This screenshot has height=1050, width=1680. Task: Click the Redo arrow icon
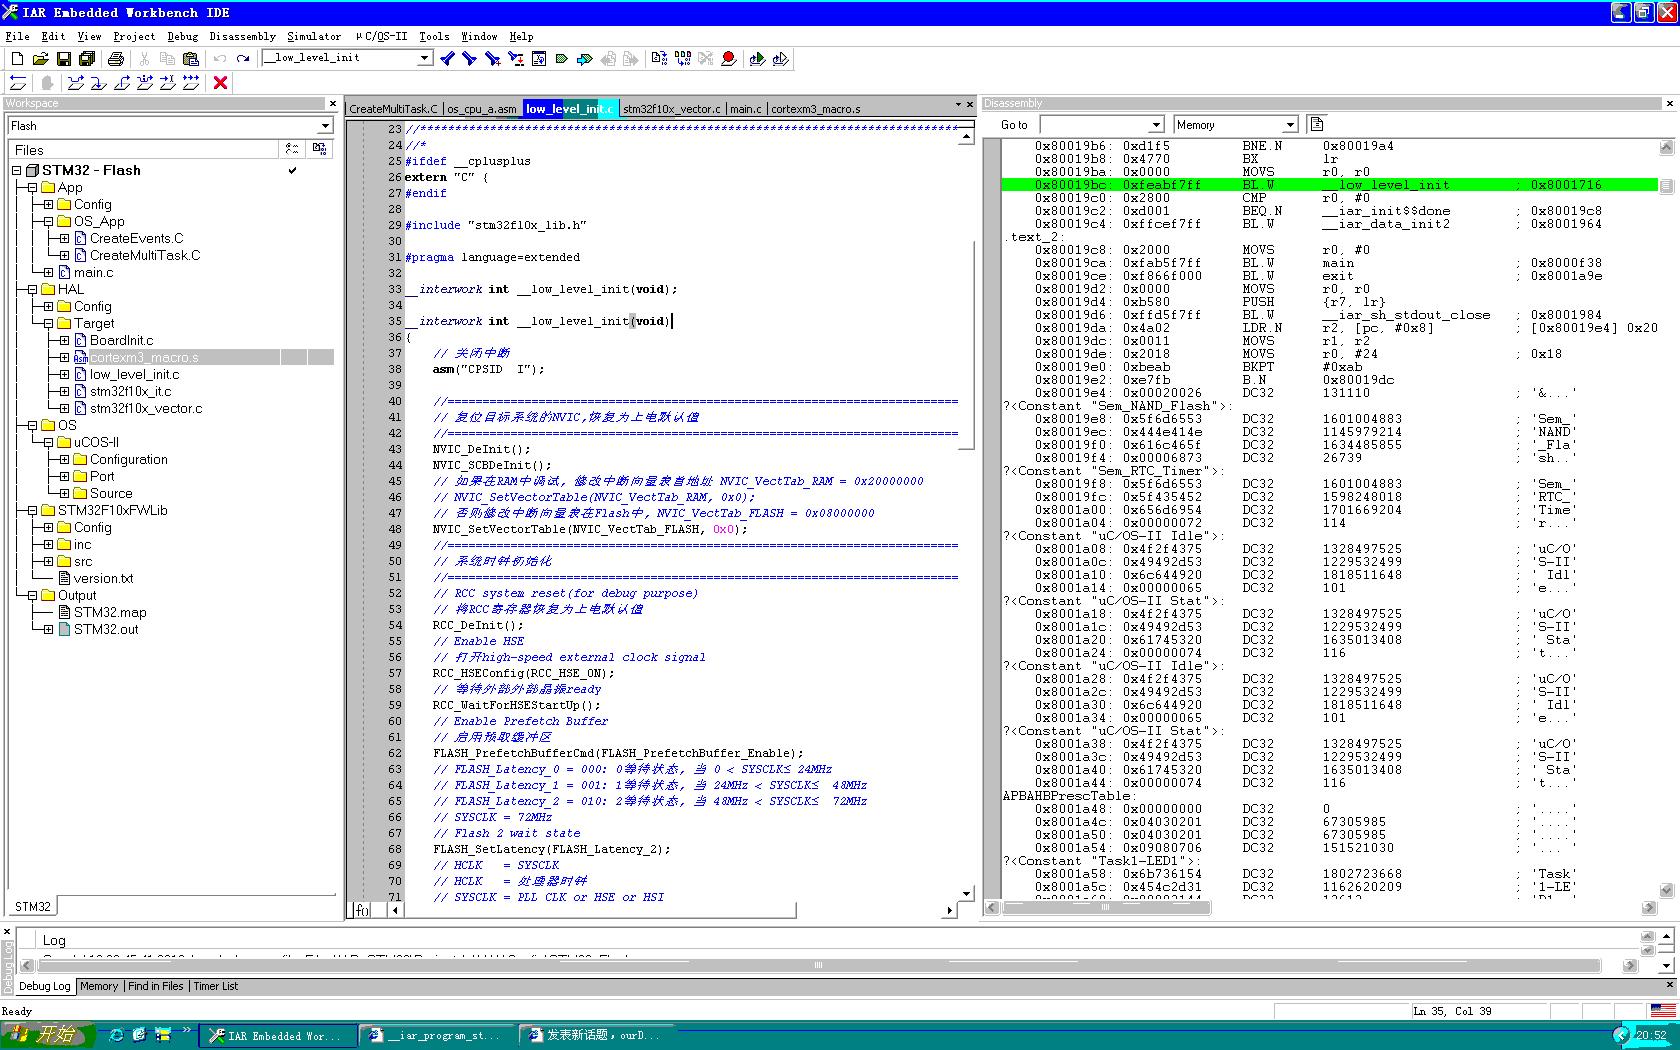click(x=243, y=59)
